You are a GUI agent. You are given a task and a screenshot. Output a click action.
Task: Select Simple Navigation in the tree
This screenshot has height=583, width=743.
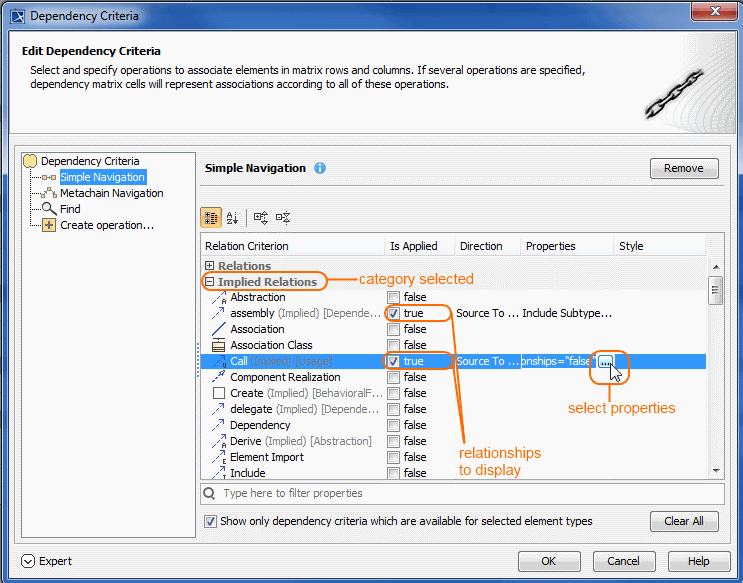point(102,177)
